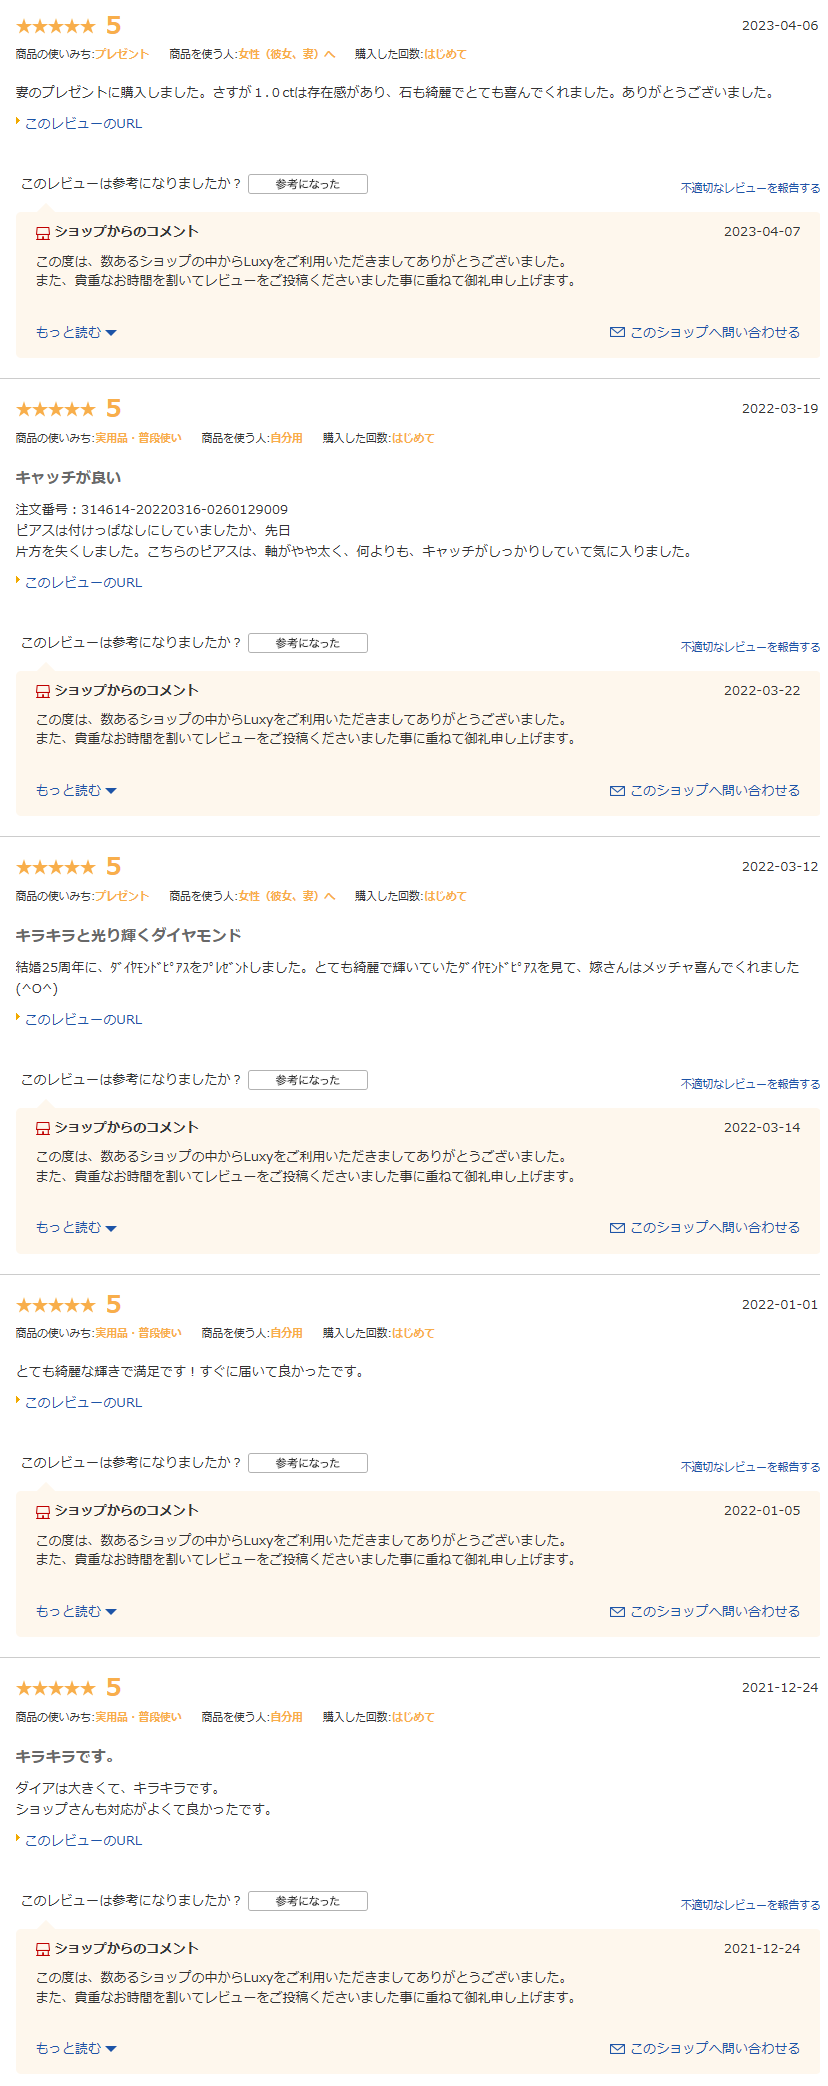Screen dimensions: 828x2086
Task: Mark the キラキラです。 review as 参考になった
Action: 308,1901
